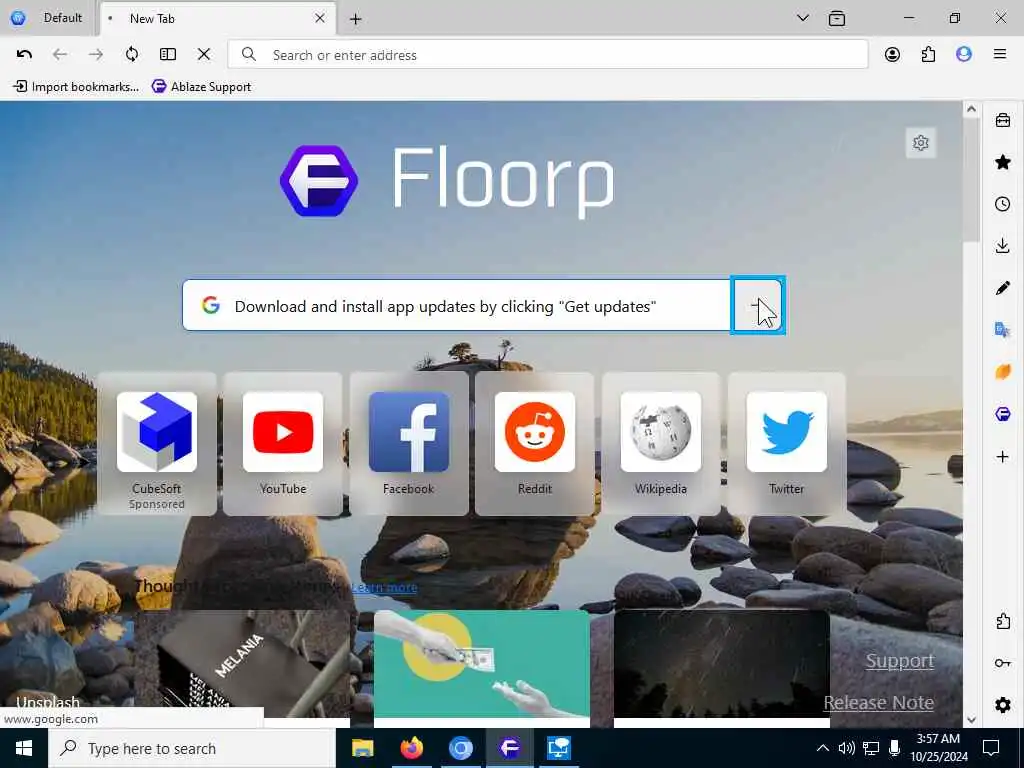
Task: Show hidden tray icons chevron
Action: pos(823,748)
